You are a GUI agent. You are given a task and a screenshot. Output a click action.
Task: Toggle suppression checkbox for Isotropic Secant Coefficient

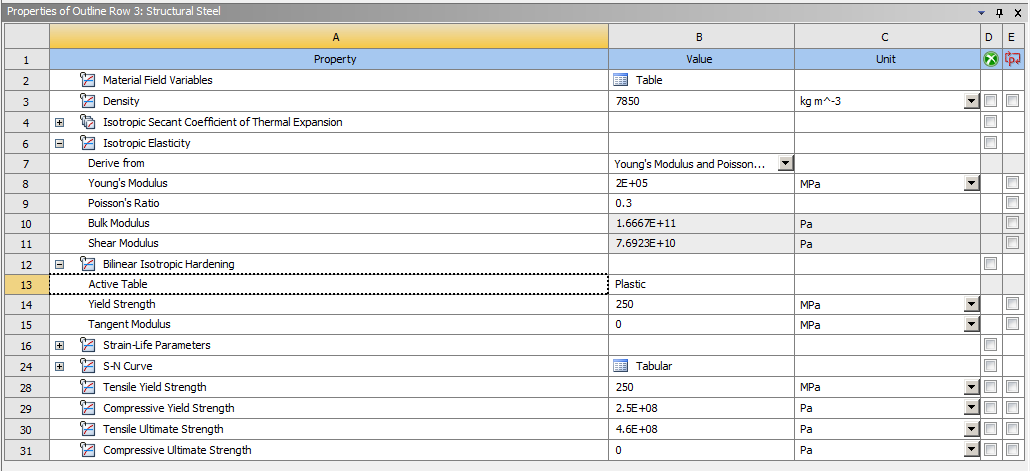click(991, 122)
